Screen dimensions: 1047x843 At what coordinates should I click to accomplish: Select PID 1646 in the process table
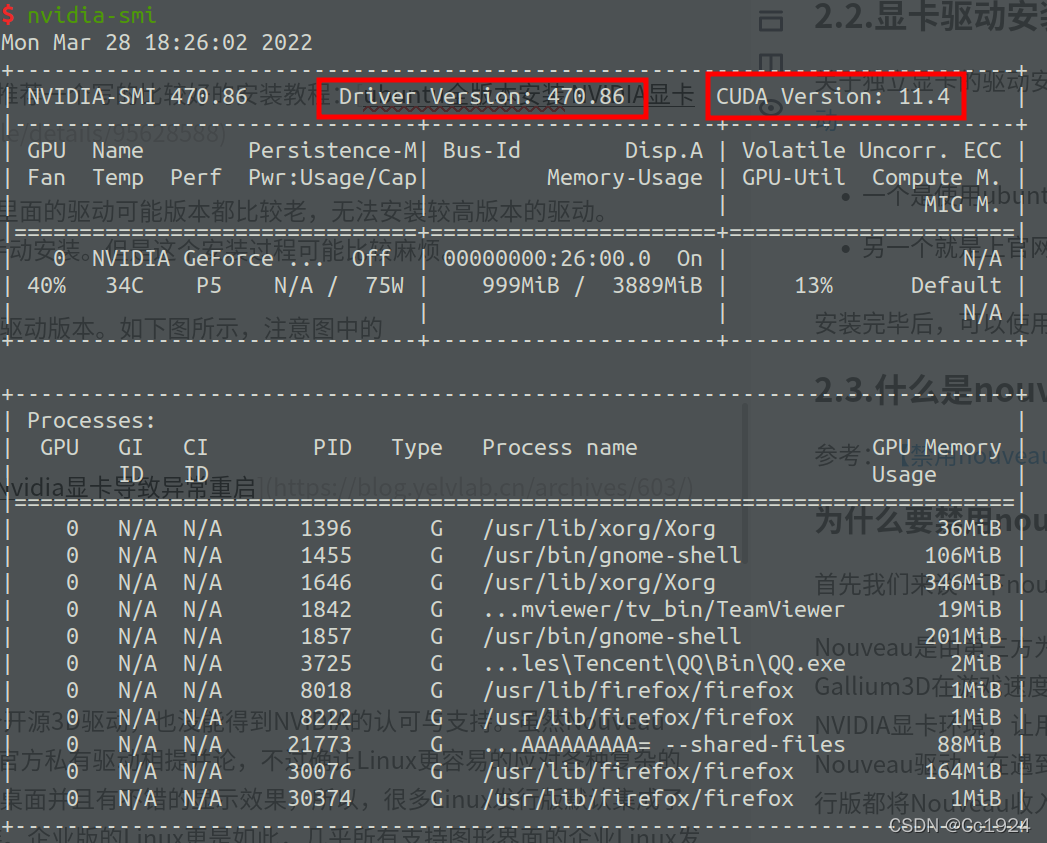pyautogui.click(x=326, y=582)
